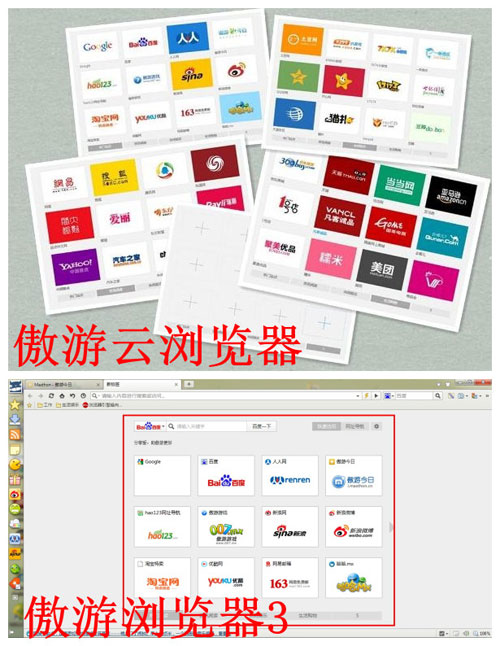Open the youku 优酷 quick dial tile
Viewport: 500px width, 646px height.
(226, 578)
